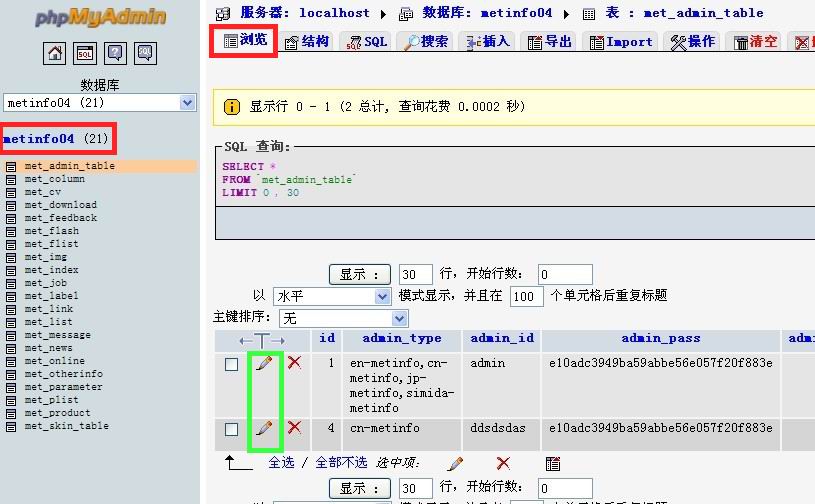The height and width of the screenshot is (504, 815).
Task: Delete row with id 1 red X
Action: (294, 362)
